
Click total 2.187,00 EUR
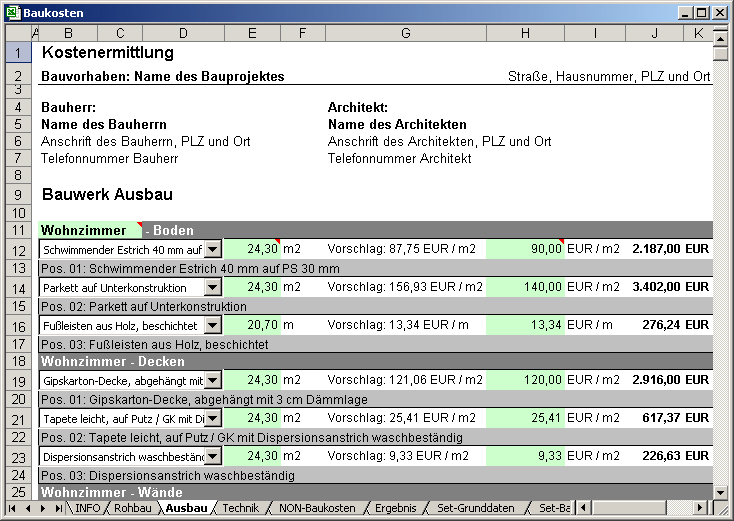tap(670, 249)
